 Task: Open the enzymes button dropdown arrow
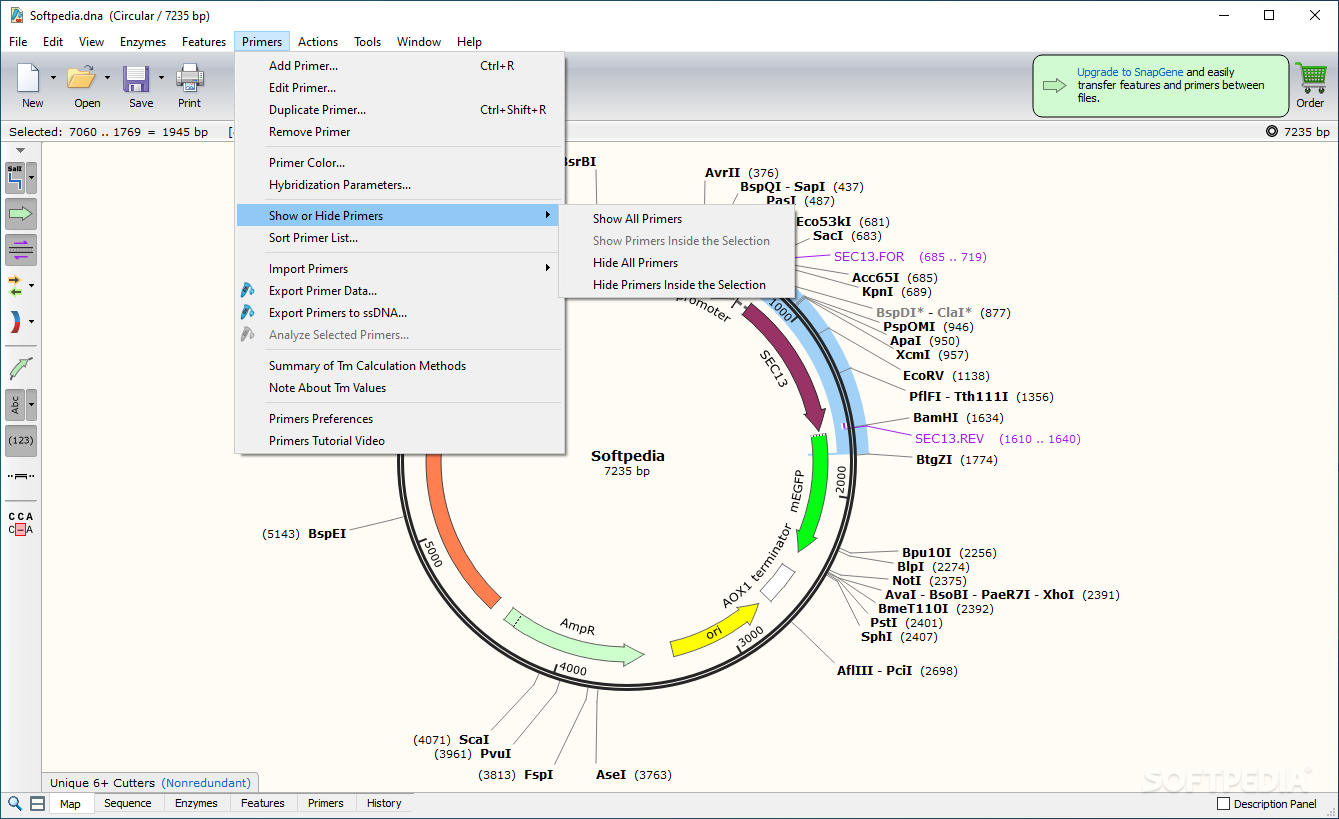pos(32,178)
